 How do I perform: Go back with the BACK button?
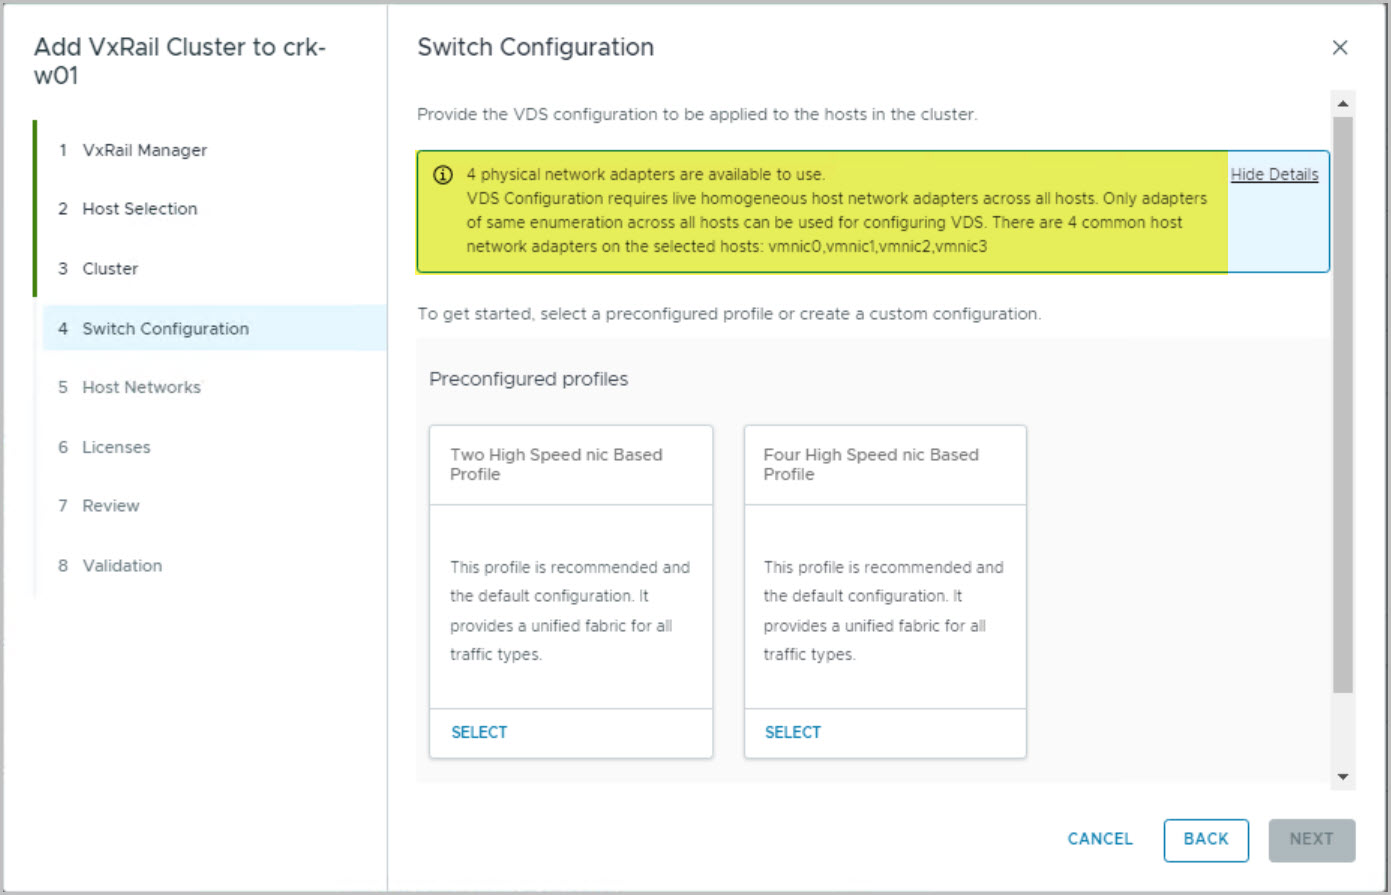click(1206, 839)
